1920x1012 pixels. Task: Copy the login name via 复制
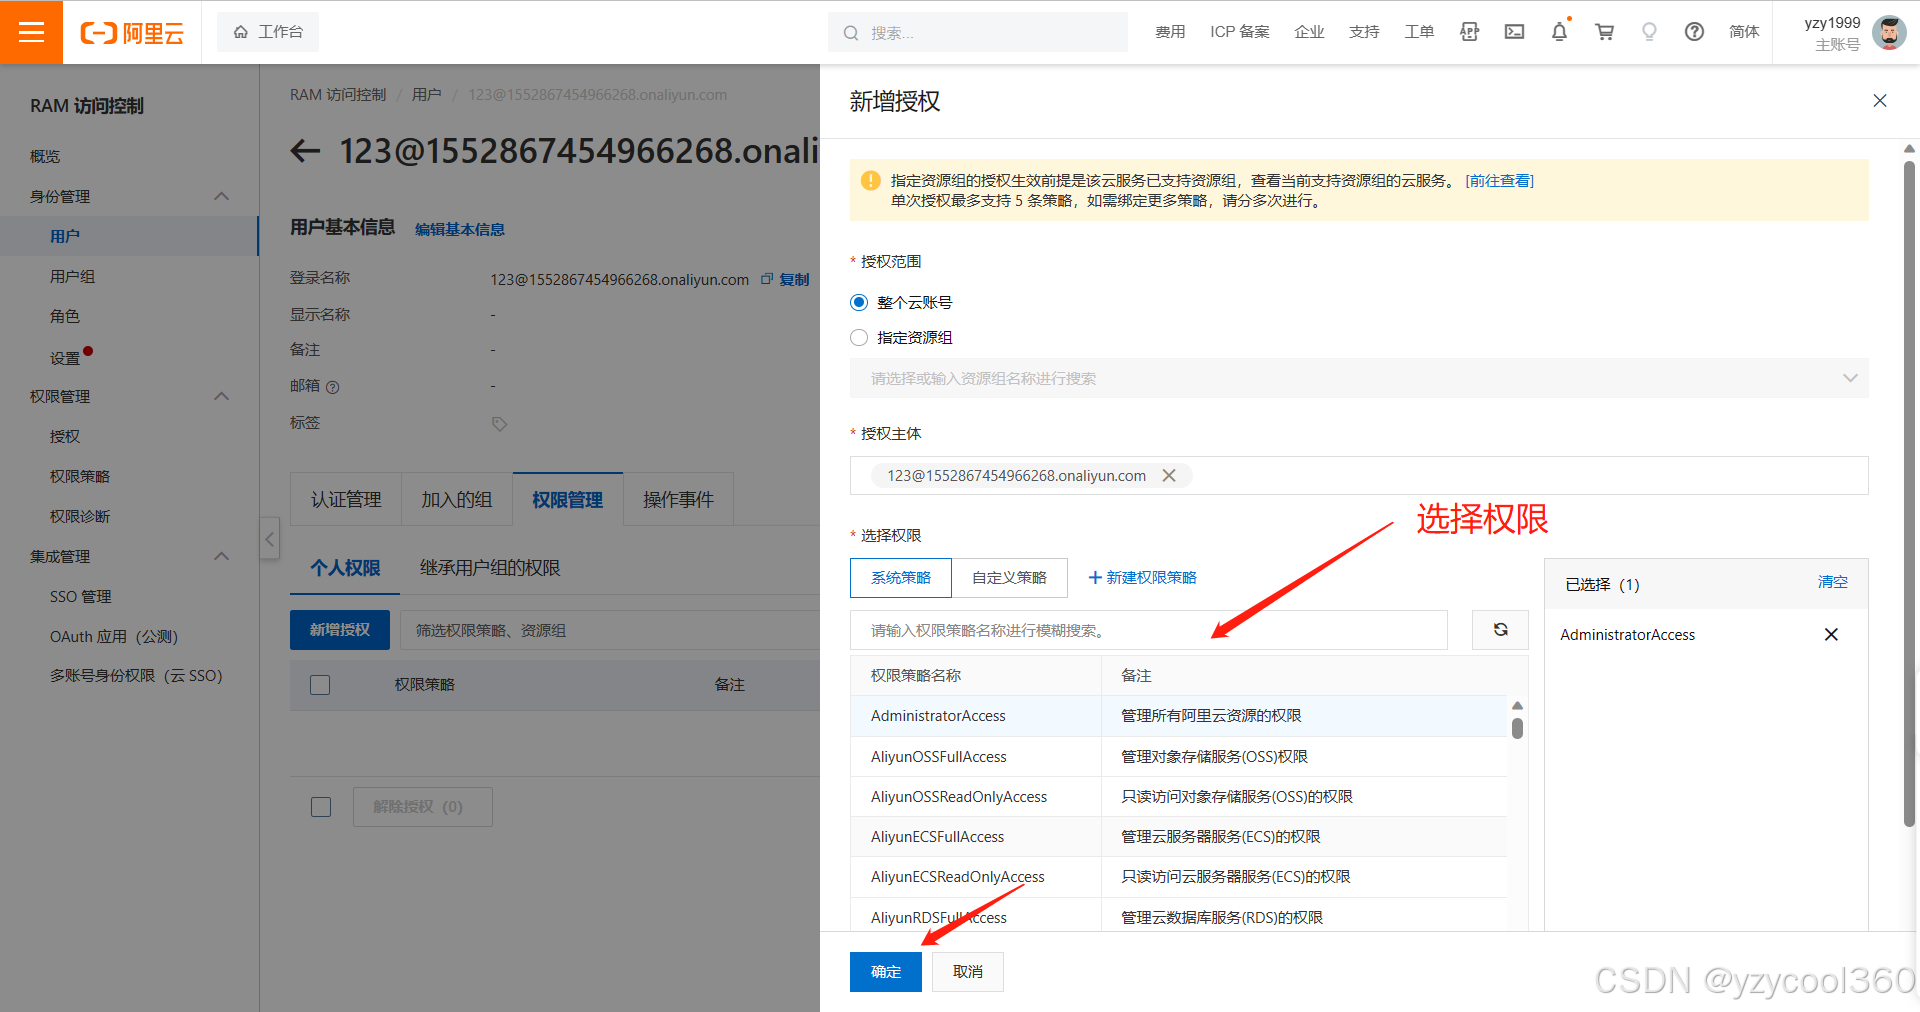tap(786, 280)
